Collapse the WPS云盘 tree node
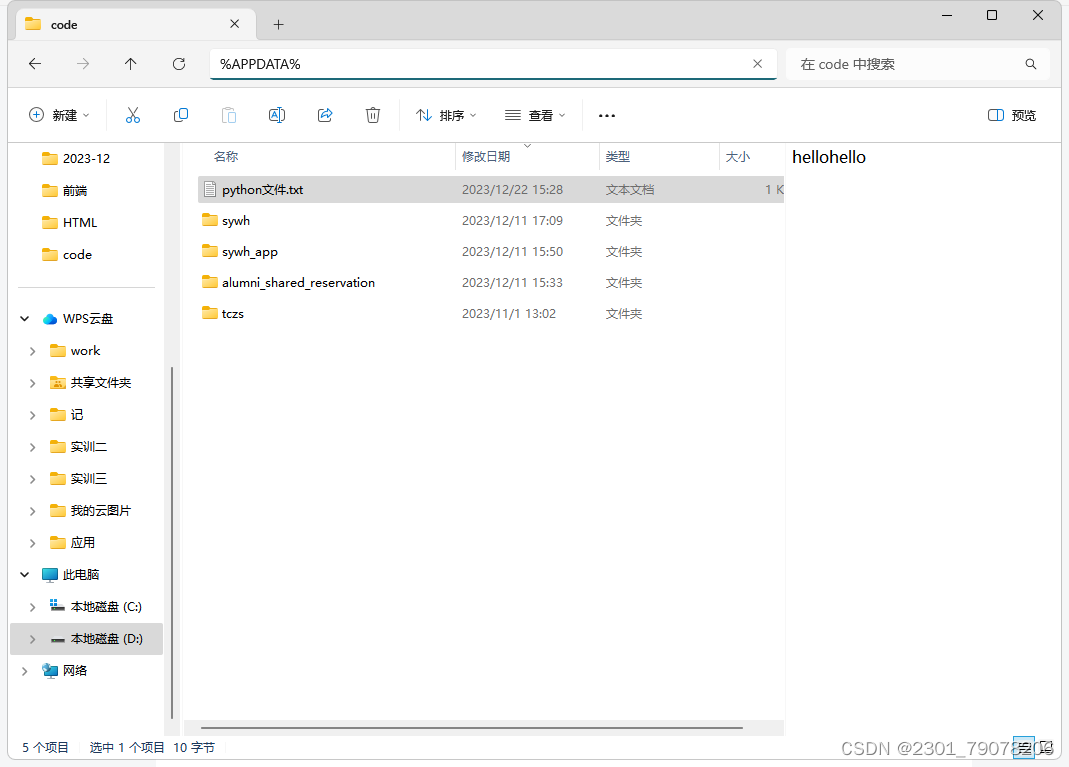The image size is (1069, 767). pos(25,319)
